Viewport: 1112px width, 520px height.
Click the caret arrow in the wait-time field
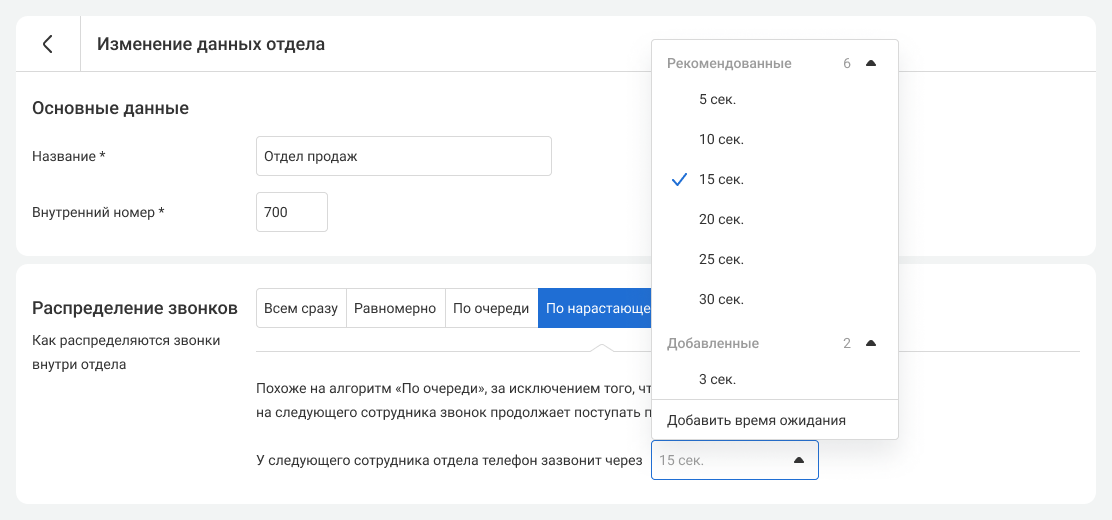pyautogui.click(x=798, y=460)
